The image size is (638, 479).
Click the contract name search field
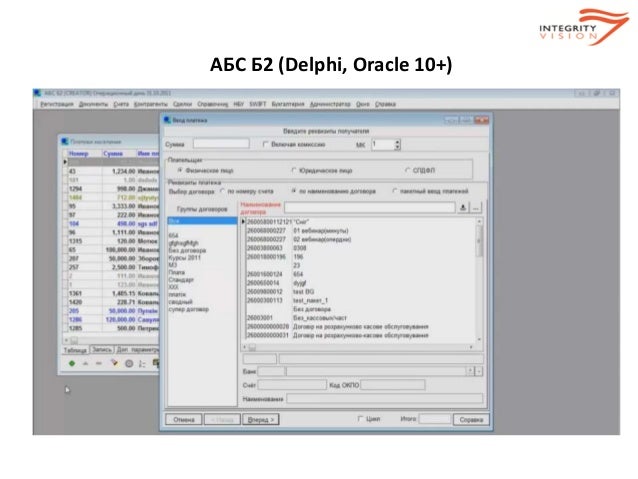[x=369, y=208]
